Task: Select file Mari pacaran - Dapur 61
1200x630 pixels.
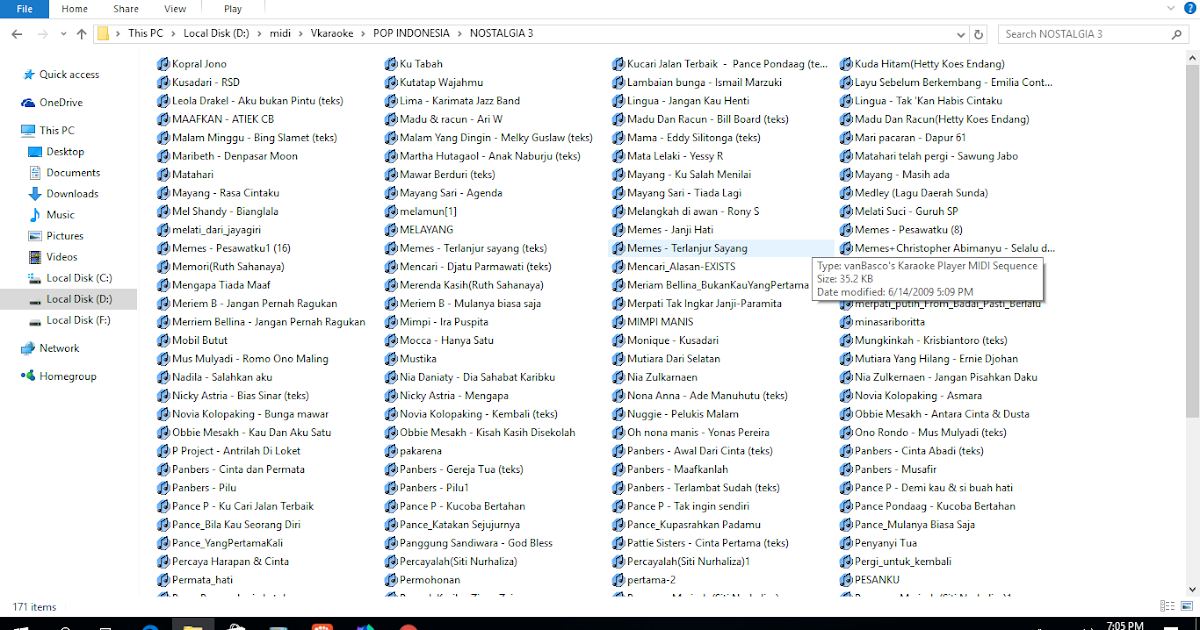Action: (x=910, y=137)
